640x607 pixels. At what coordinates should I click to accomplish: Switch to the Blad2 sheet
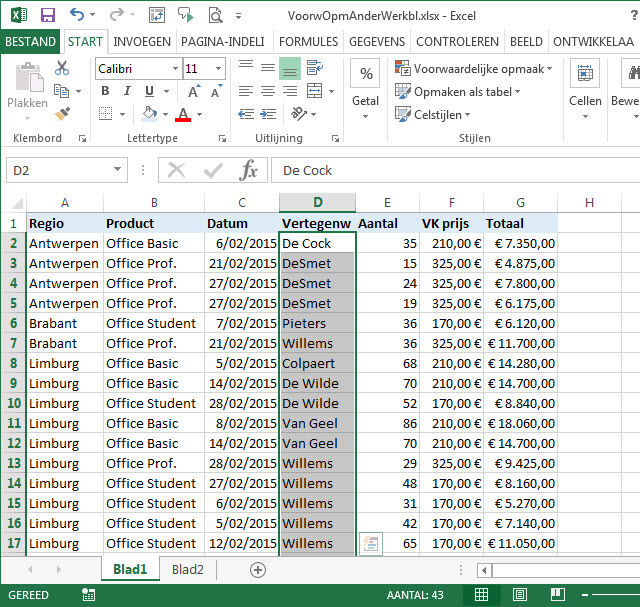tap(187, 569)
